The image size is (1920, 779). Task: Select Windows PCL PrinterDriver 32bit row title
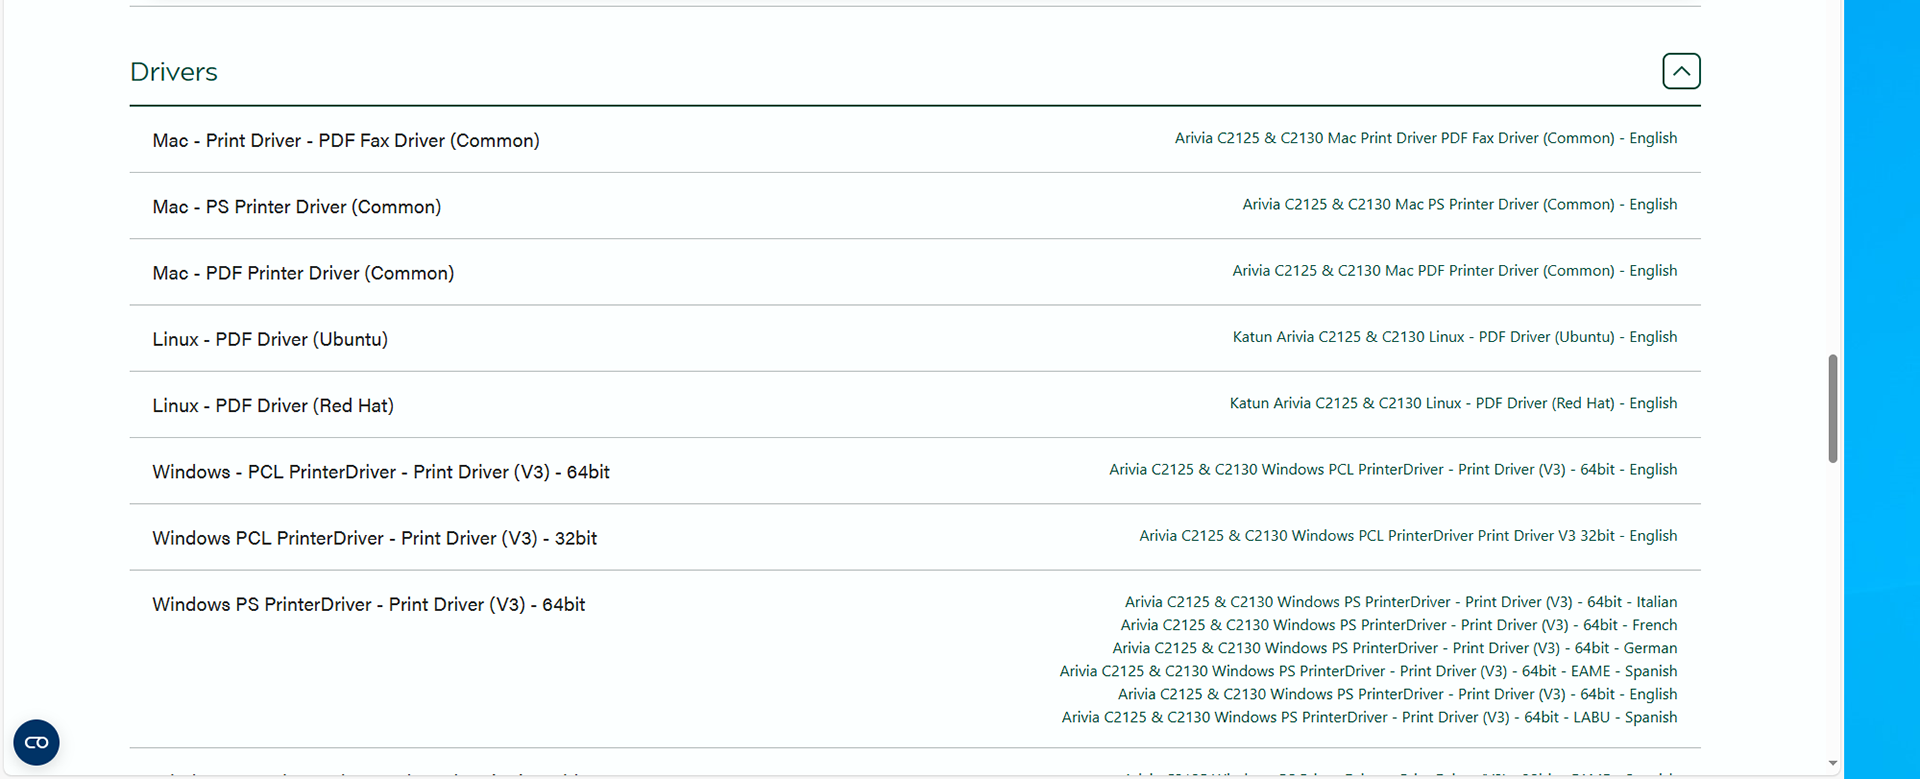click(375, 538)
